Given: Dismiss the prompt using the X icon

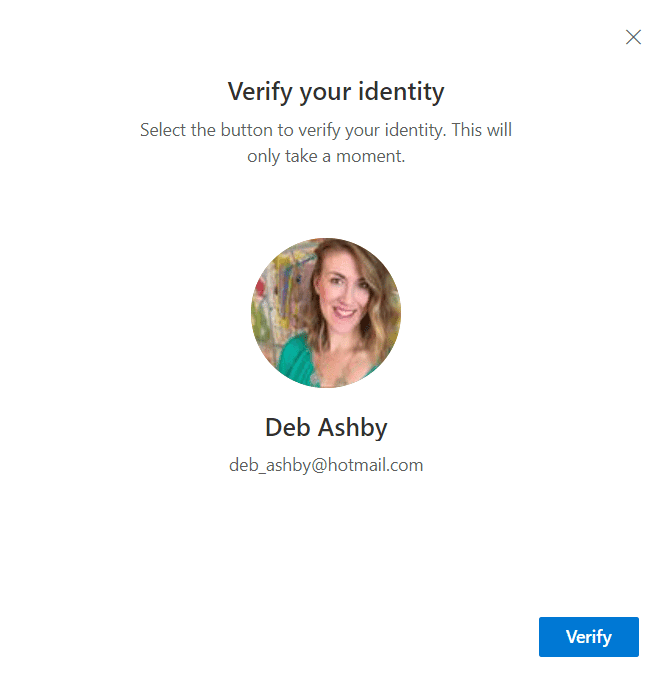Looking at the screenshot, I should pyautogui.click(x=633, y=37).
